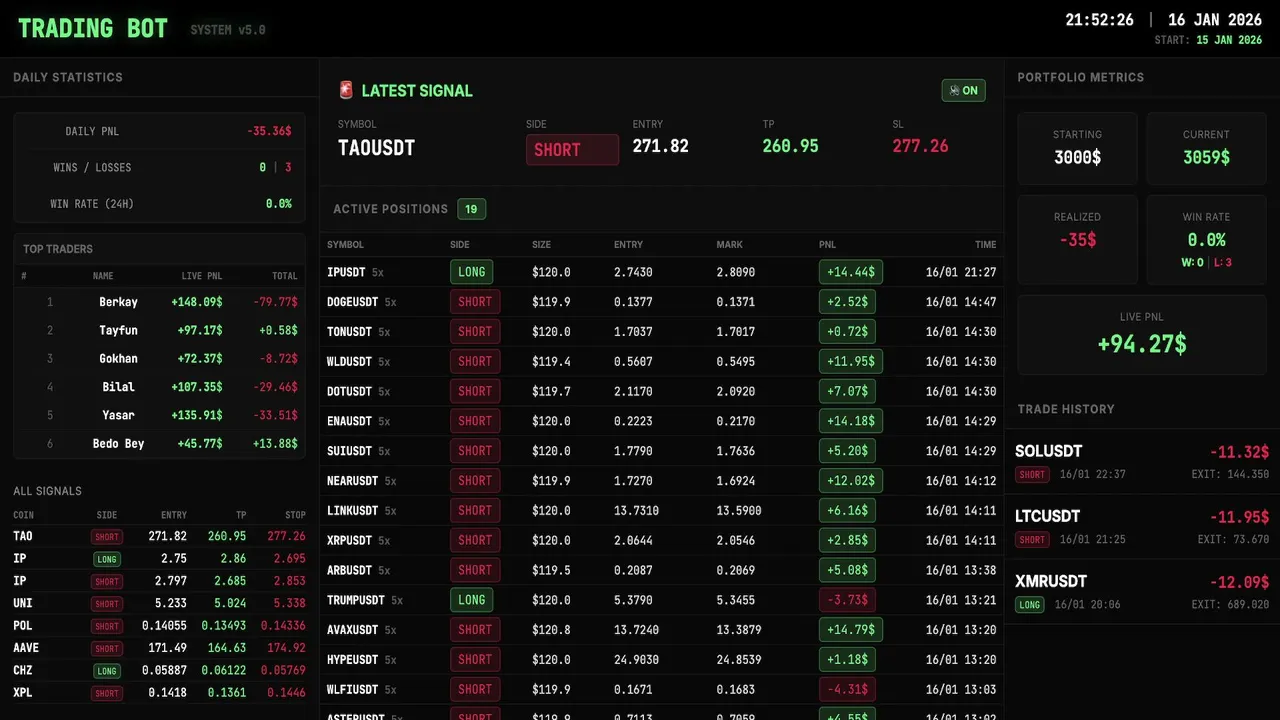Viewport: 1280px width, 720px height.
Task: Click the TP value 260.95 in Latest Signal
Action: point(790,146)
